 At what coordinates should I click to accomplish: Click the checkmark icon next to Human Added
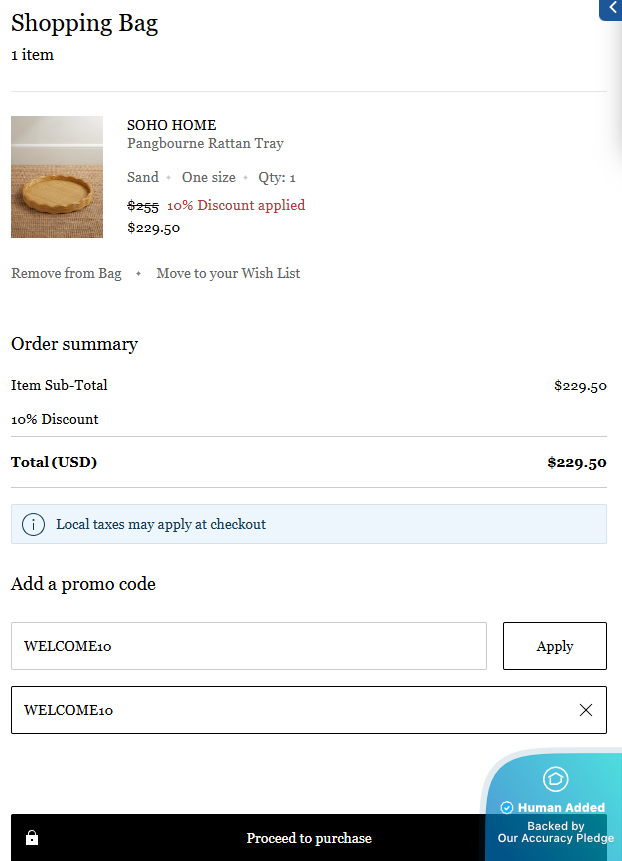(x=507, y=808)
